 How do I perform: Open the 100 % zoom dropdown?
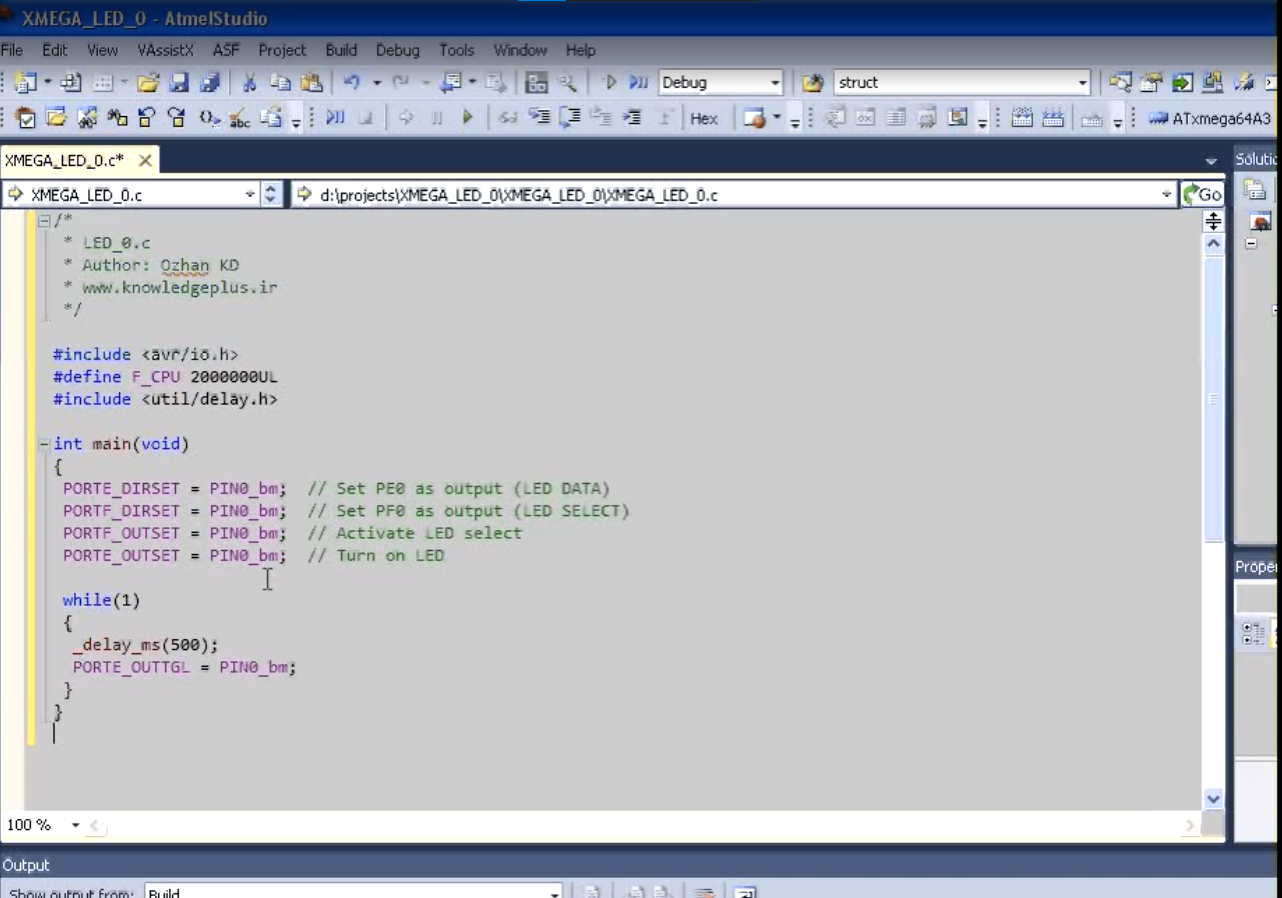click(75, 825)
